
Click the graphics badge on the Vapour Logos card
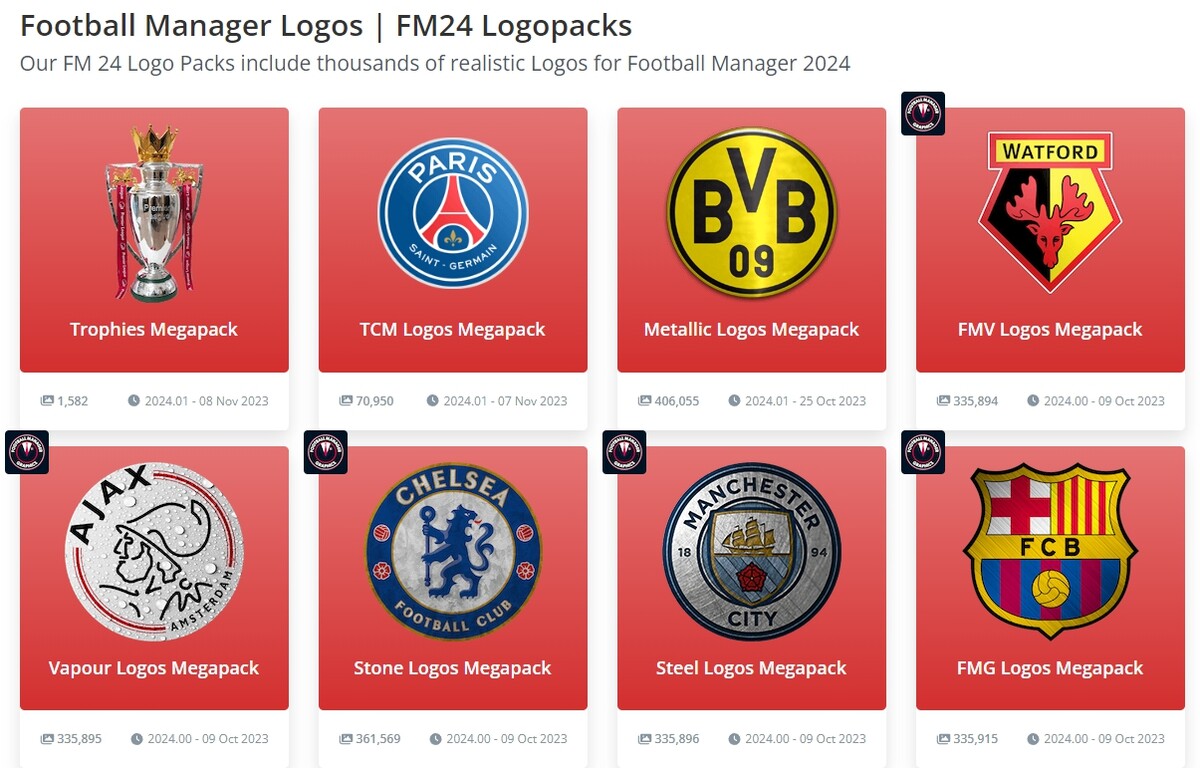point(27,452)
